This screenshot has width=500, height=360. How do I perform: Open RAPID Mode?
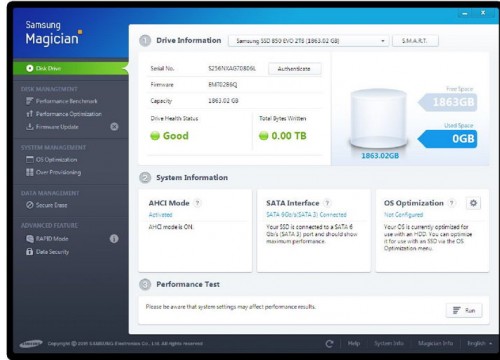click(52, 239)
